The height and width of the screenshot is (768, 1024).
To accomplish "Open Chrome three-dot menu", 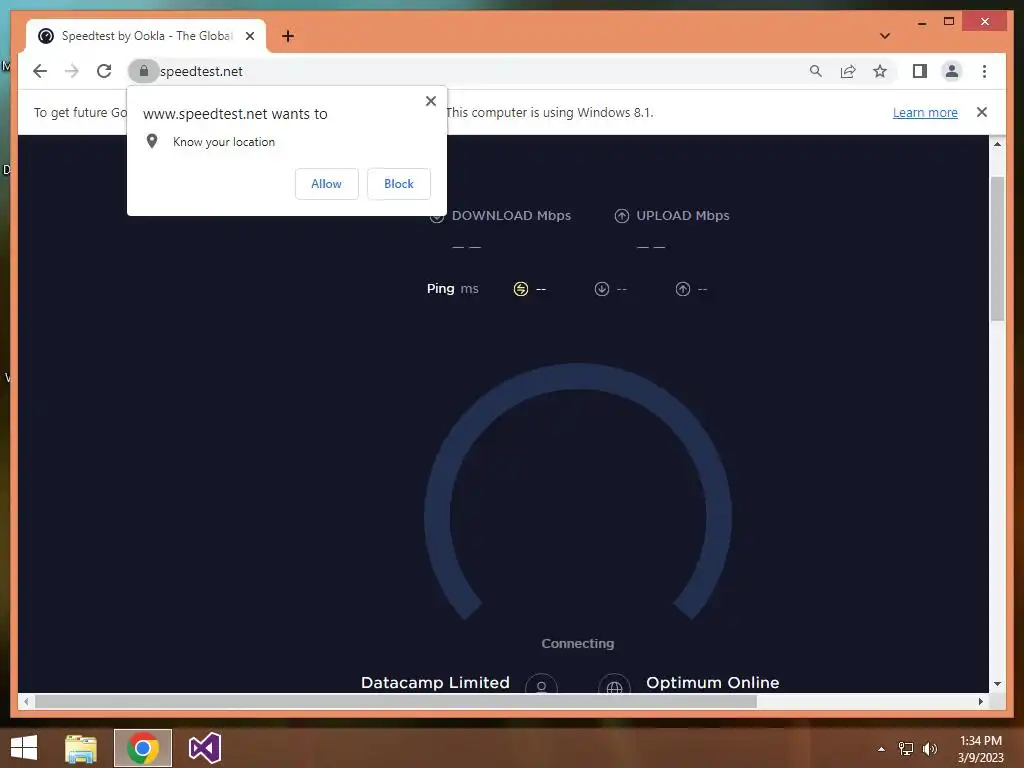I will point(984,71).
